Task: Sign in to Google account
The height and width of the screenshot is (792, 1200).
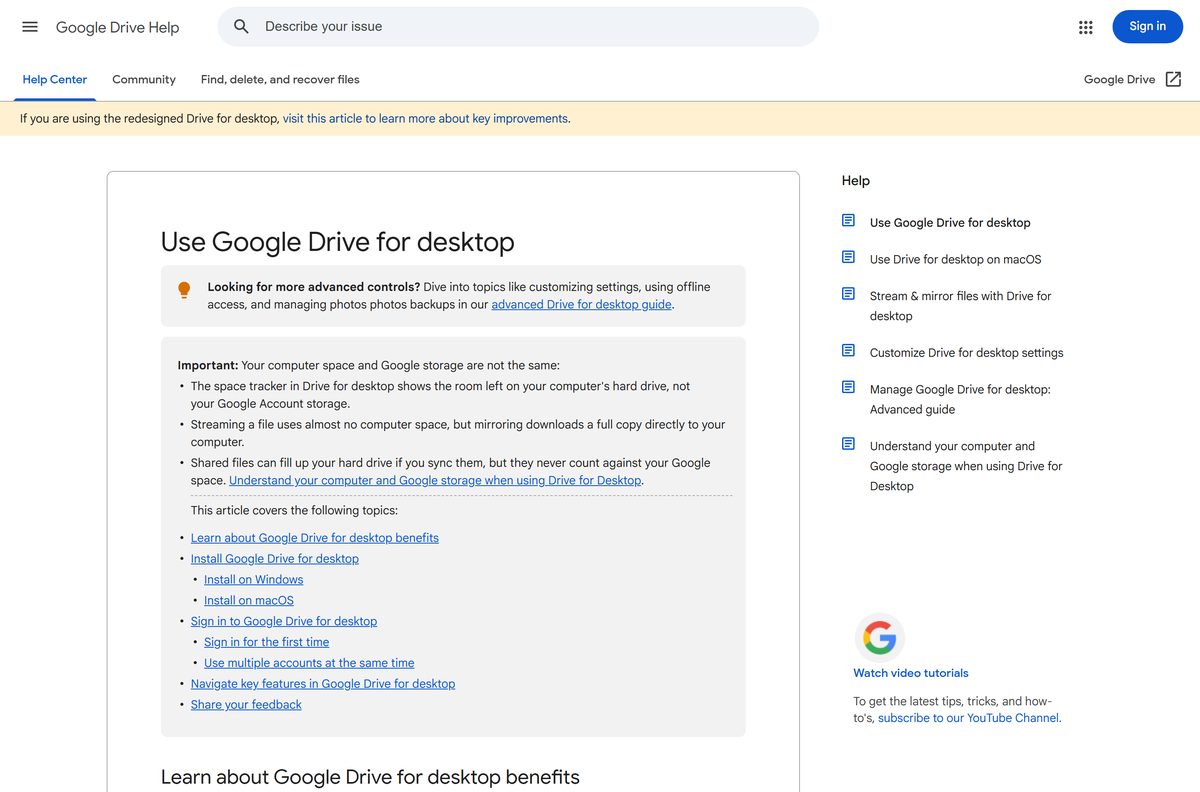Action: tap(1147, 27)
